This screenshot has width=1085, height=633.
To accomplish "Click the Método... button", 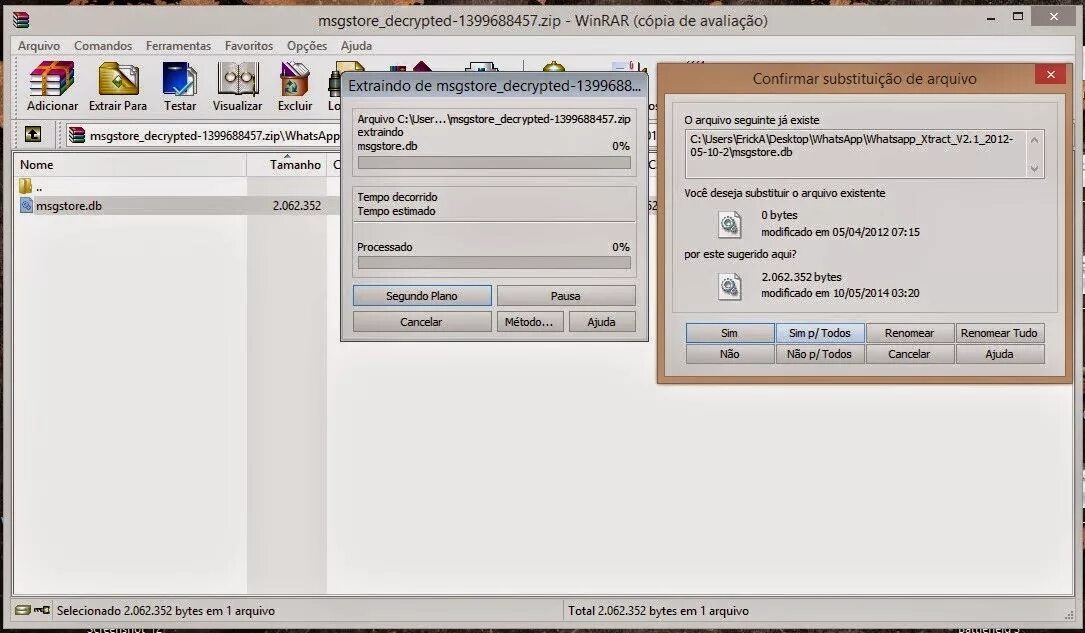I will 529,322.
